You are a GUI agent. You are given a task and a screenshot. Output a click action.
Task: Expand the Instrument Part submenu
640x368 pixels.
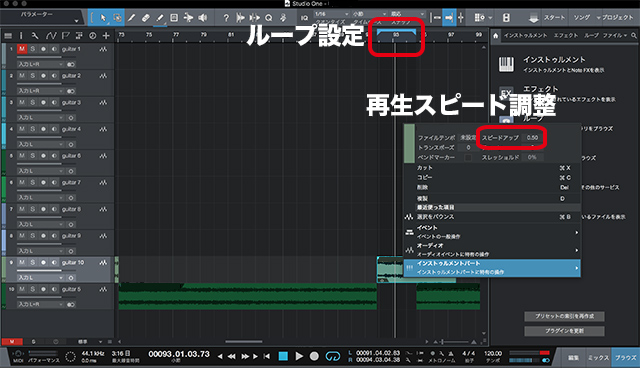[x=492, y=268]
